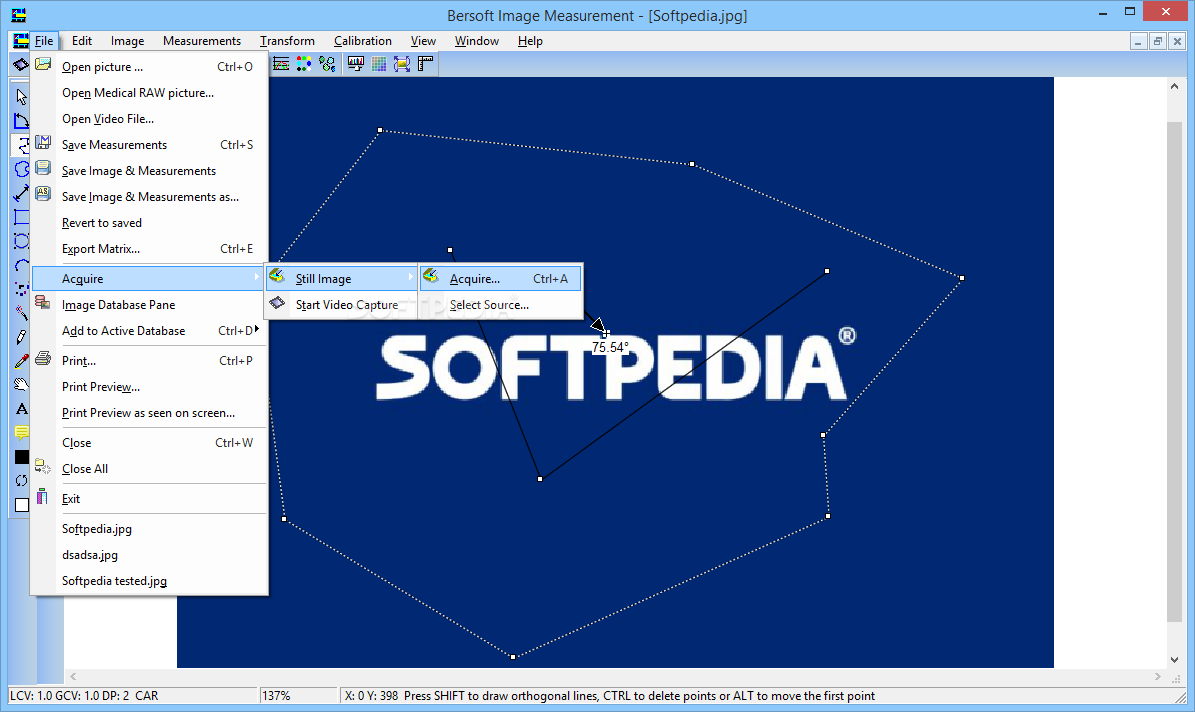
Task: Choose Save Measurements
Action: (x=149, y=144)
